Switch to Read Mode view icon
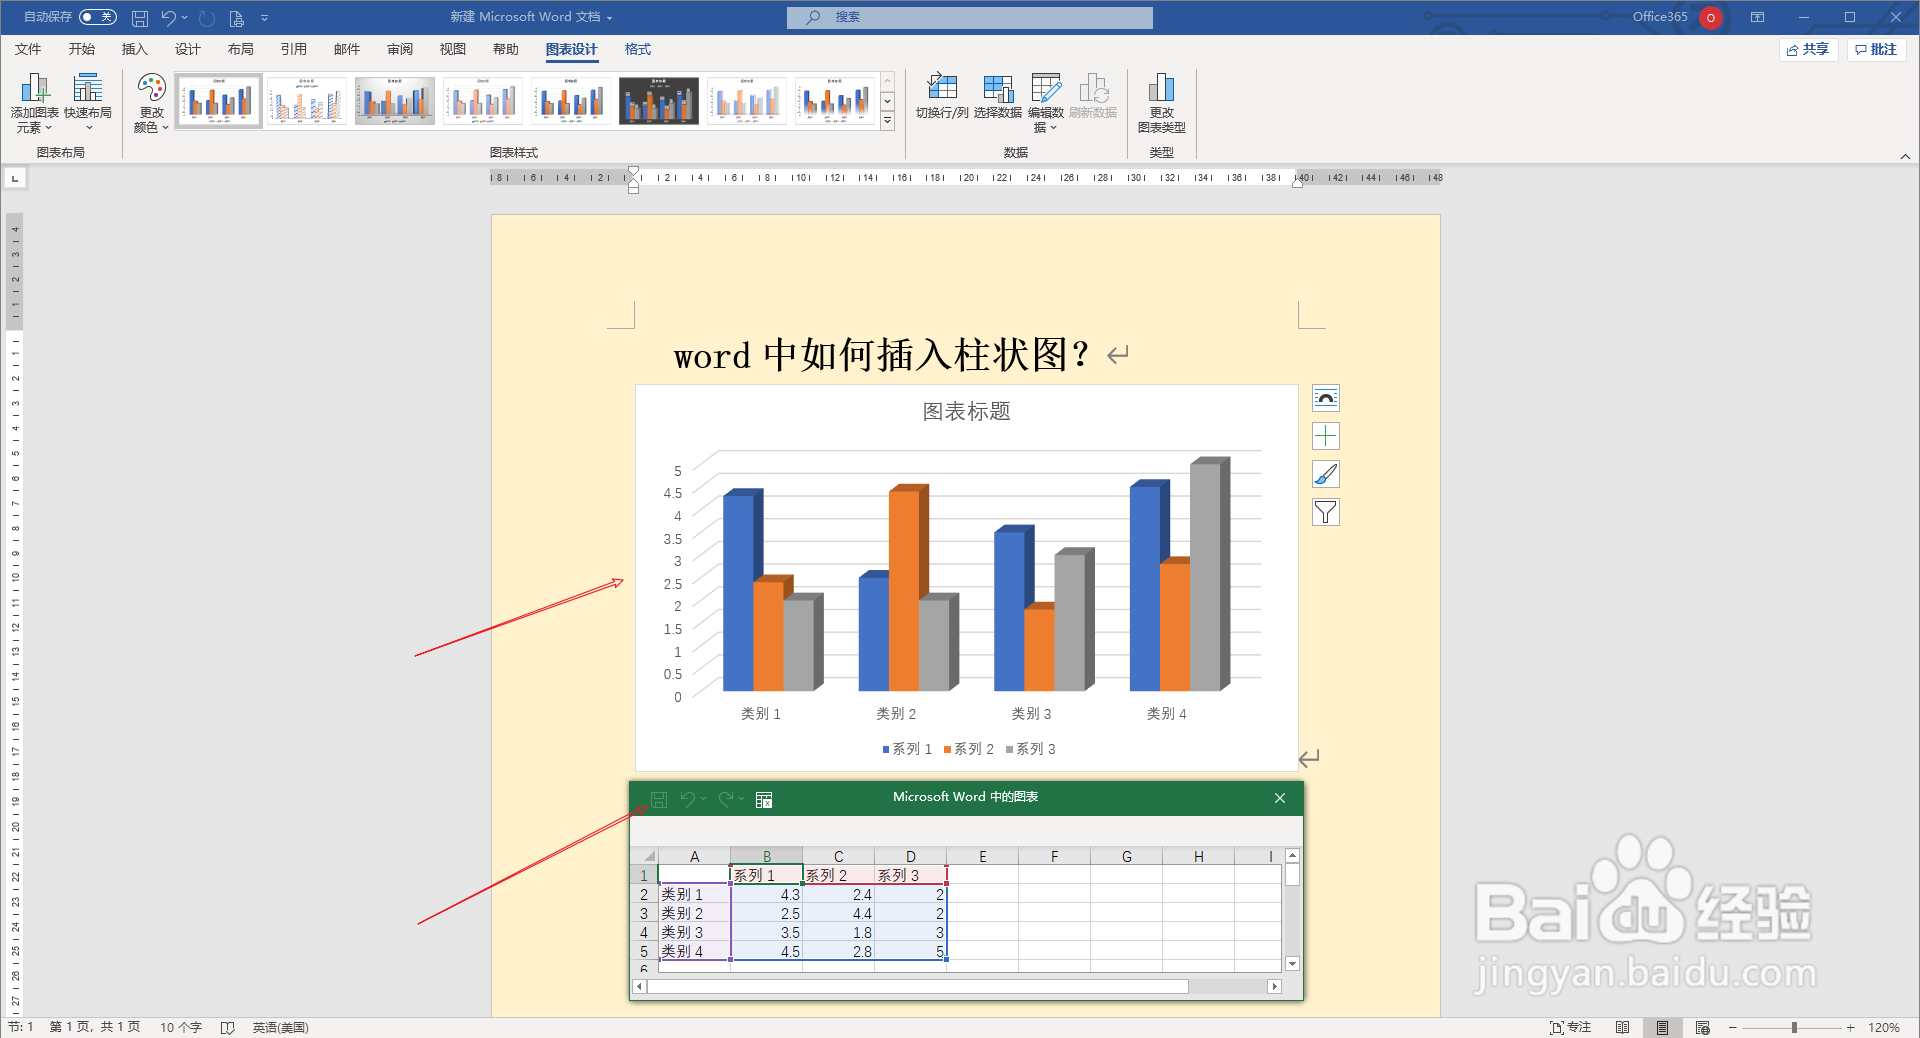The width and height of the screenshot is (1920, 1038). (1622, 1027)
